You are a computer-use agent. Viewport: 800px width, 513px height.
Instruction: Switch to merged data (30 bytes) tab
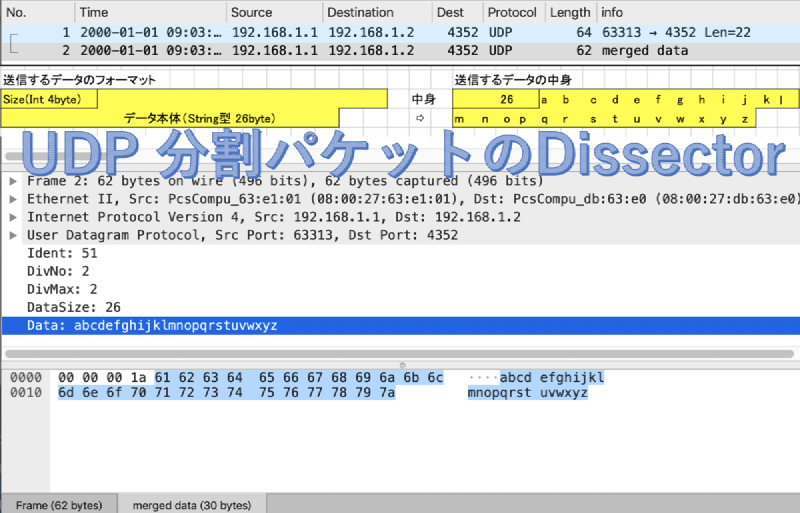pyautogui.click(x=192, y=504)
